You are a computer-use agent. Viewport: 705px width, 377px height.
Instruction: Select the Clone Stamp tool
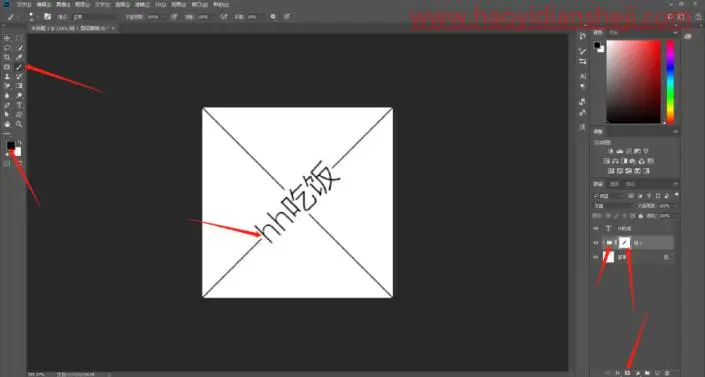(x=7, y=76)
